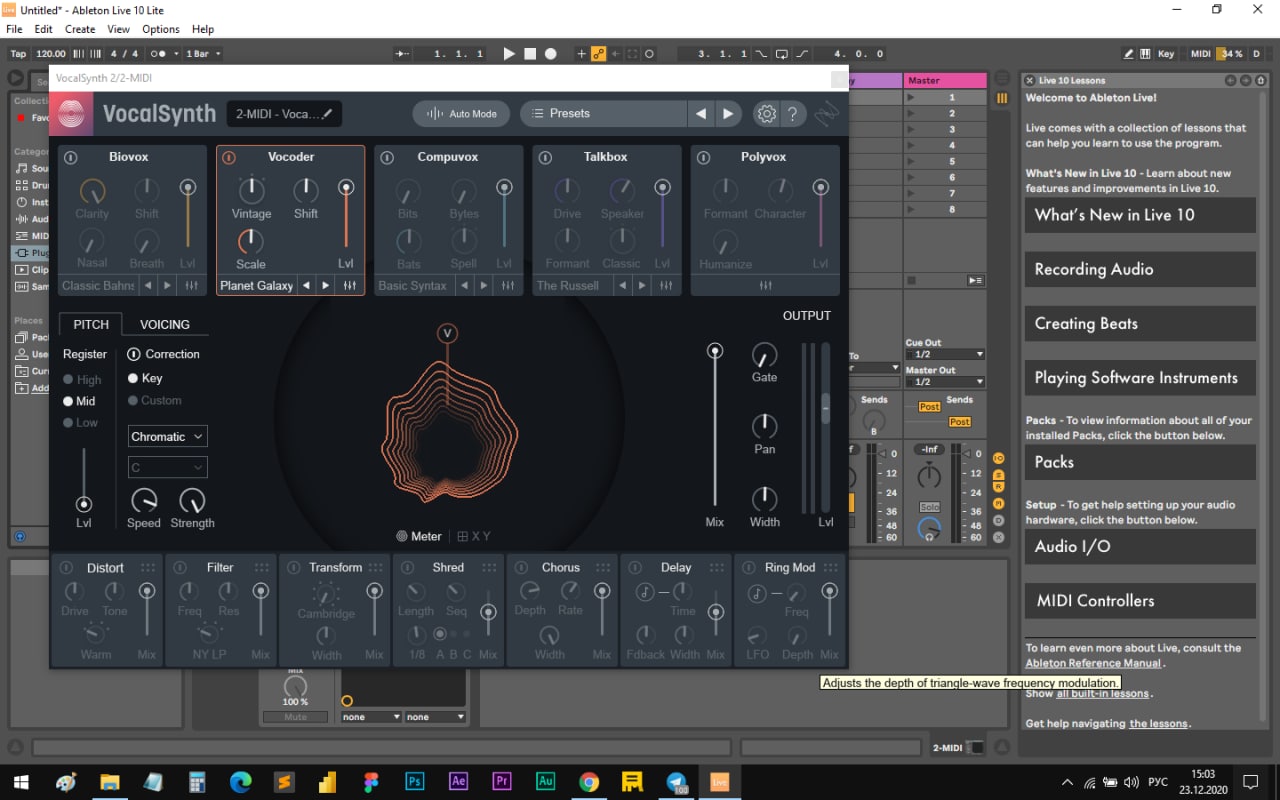Open the Cue Out 1/2 dropdown

[944, 354]
